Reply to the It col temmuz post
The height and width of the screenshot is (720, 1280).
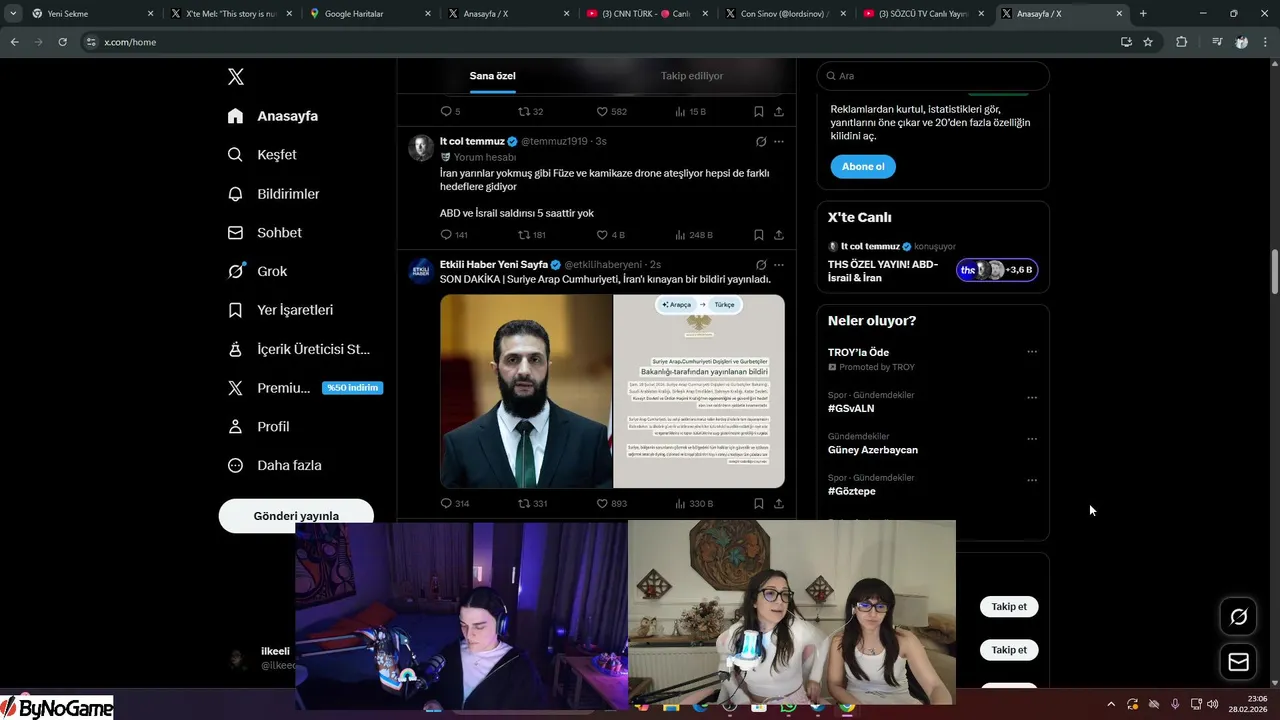[454, 235]
